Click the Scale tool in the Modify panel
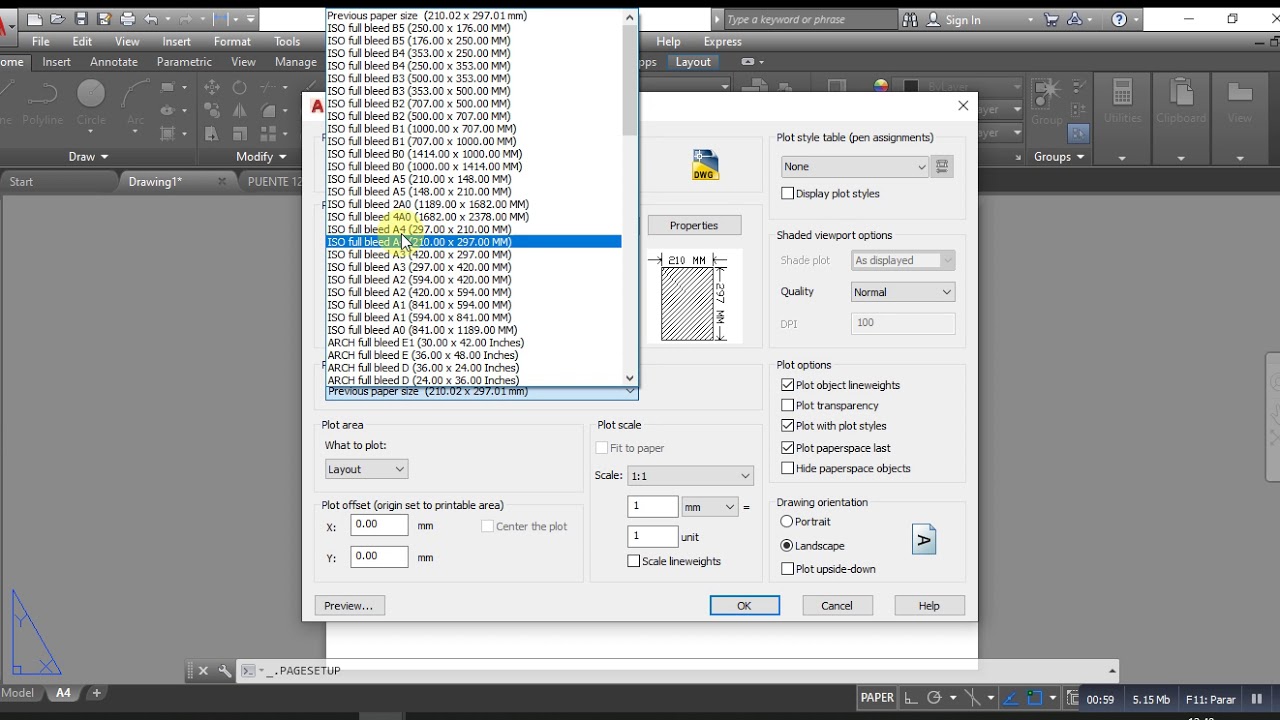Screen dimensions: 1280x720 point(240,134)
